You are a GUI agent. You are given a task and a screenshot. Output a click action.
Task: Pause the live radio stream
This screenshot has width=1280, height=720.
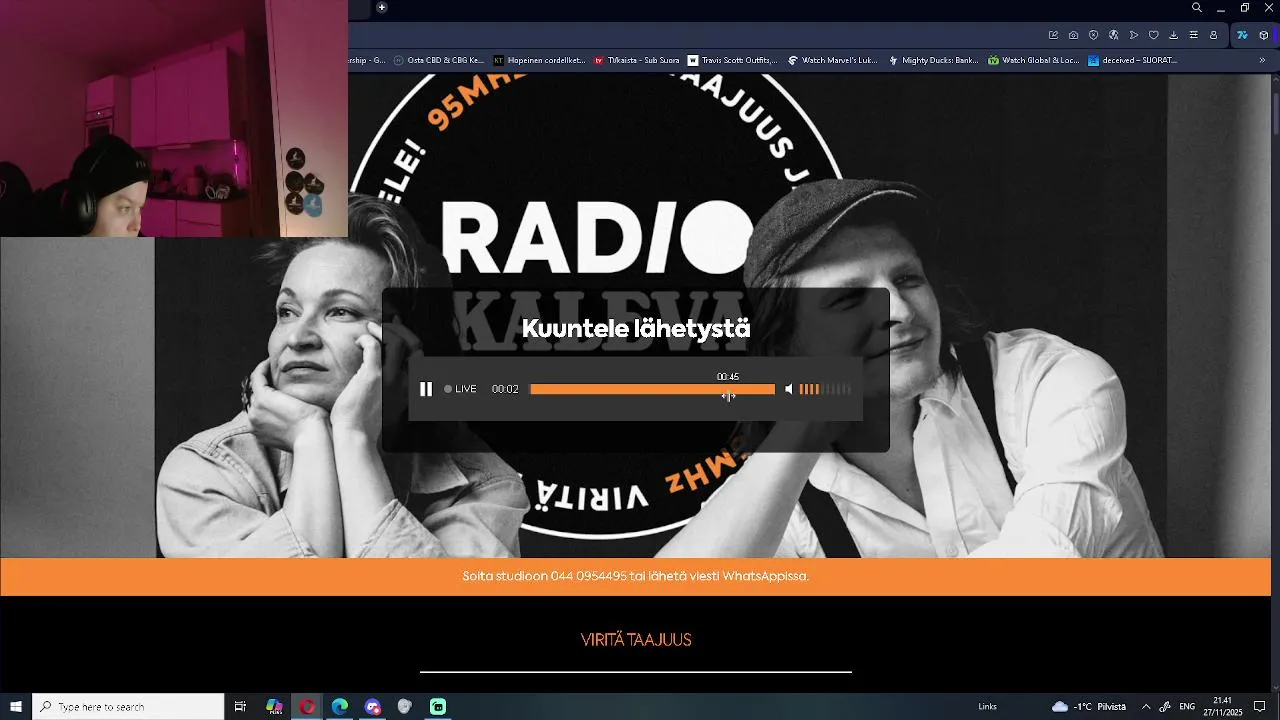426,389
